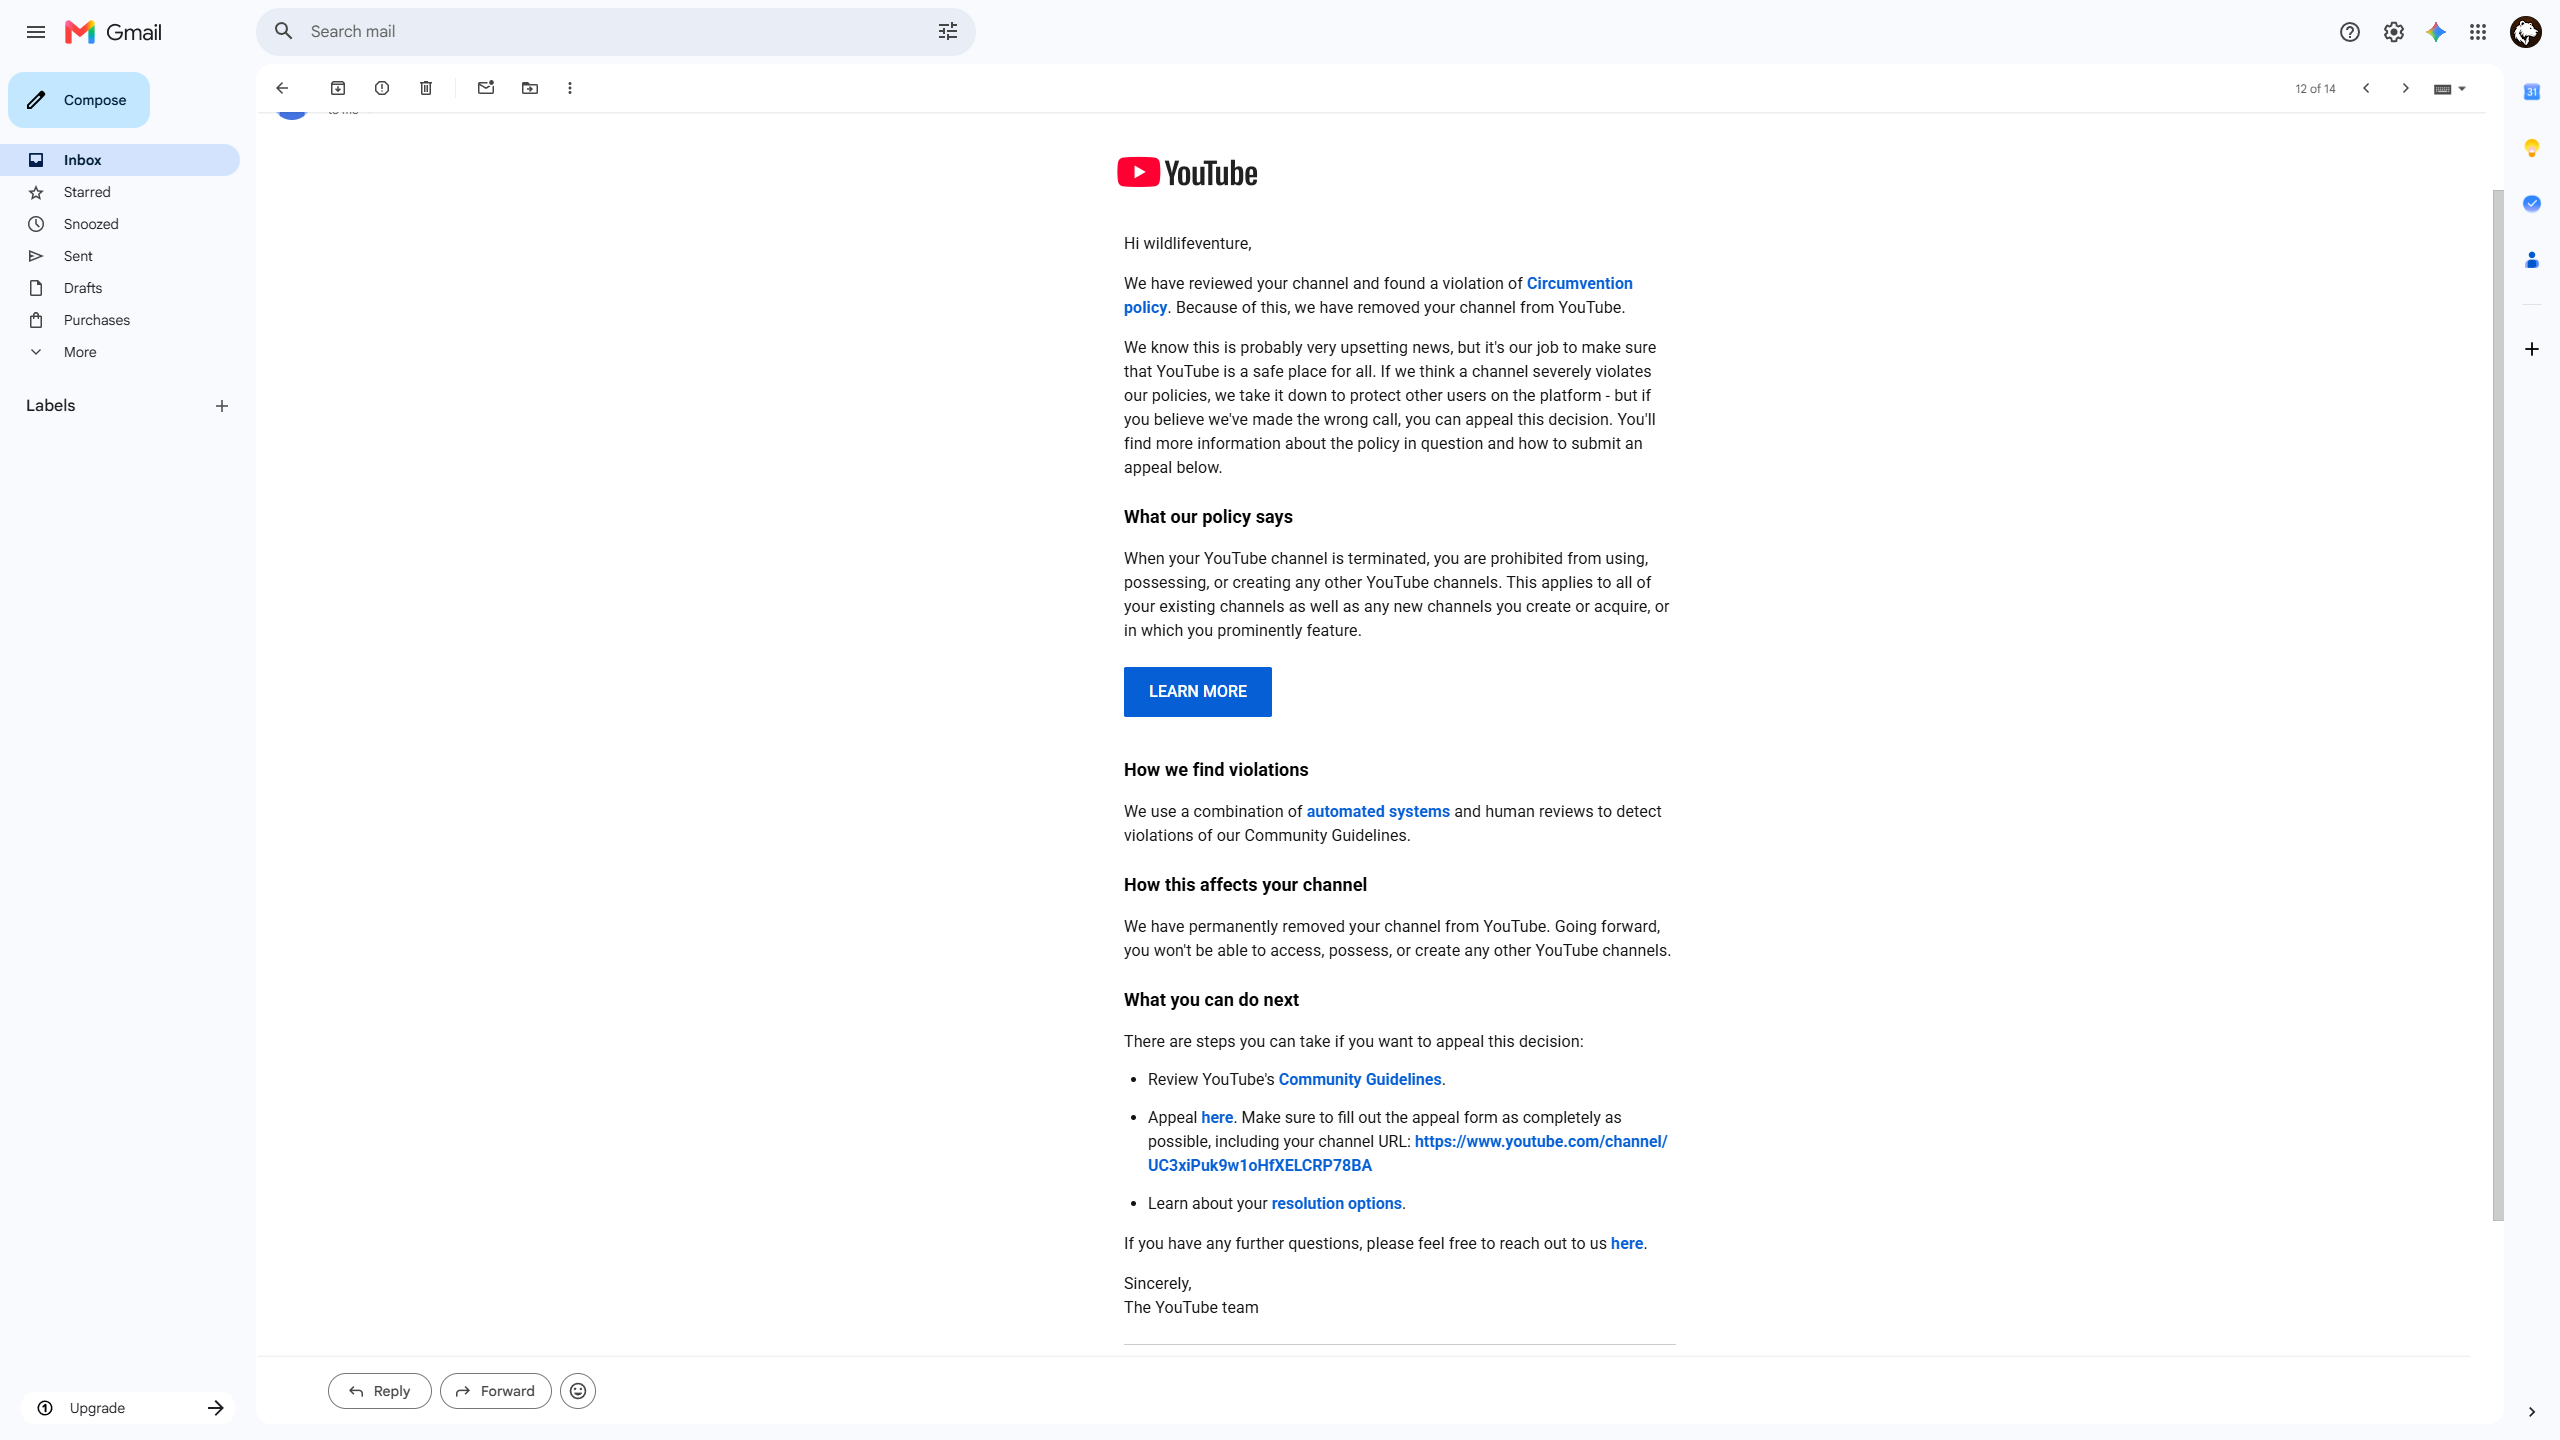Viewport: 2560px width, 1440px height.
Task: Click the Hi wildlifeventure greeting
Action: pos(1187,244)
